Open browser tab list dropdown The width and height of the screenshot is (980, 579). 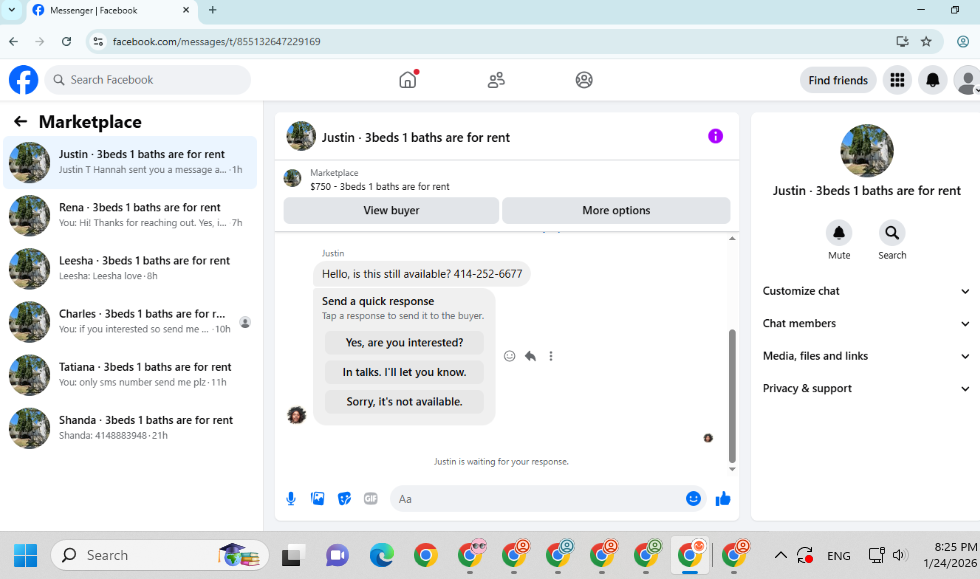pyautogui.click(x=11, y=10)
